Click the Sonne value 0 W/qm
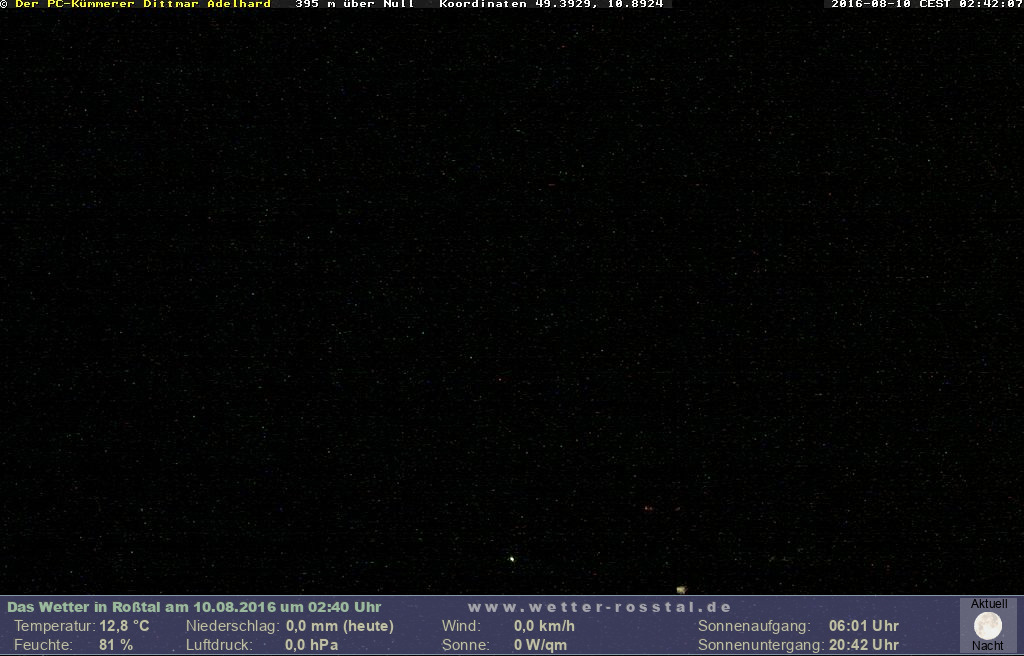The width and height of the screenshot is (1024, 656). tap(540, 645)
